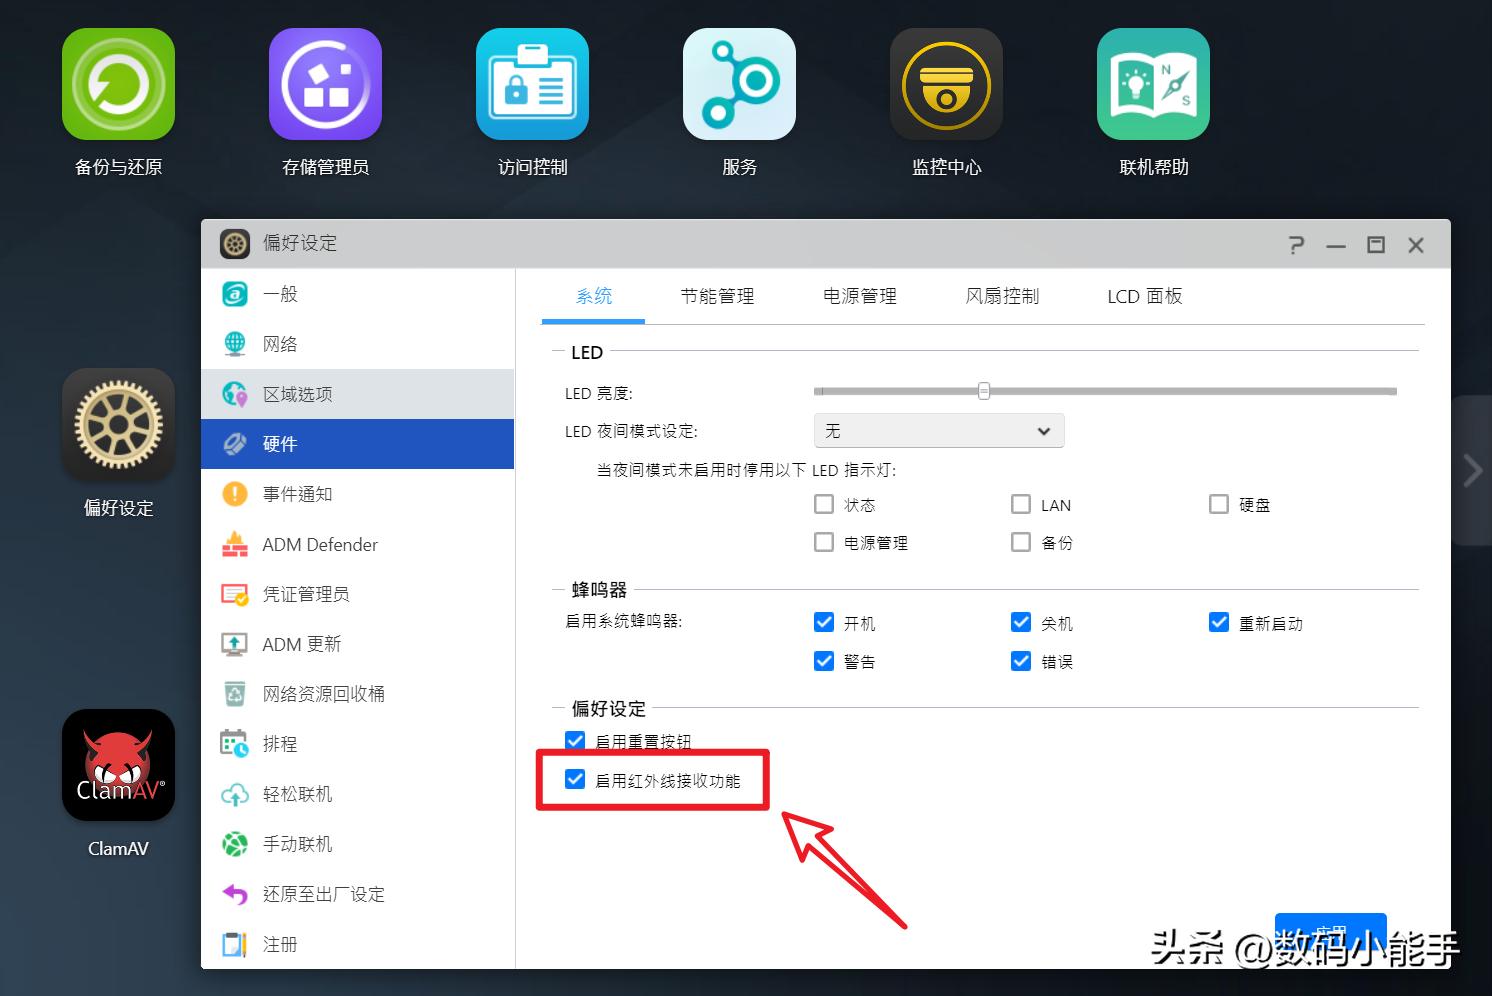Viewport: 1492px width, 996px height.
Task: Launch the 存储管理员 app
Action: pyautogui.click(x=325, y=84)
